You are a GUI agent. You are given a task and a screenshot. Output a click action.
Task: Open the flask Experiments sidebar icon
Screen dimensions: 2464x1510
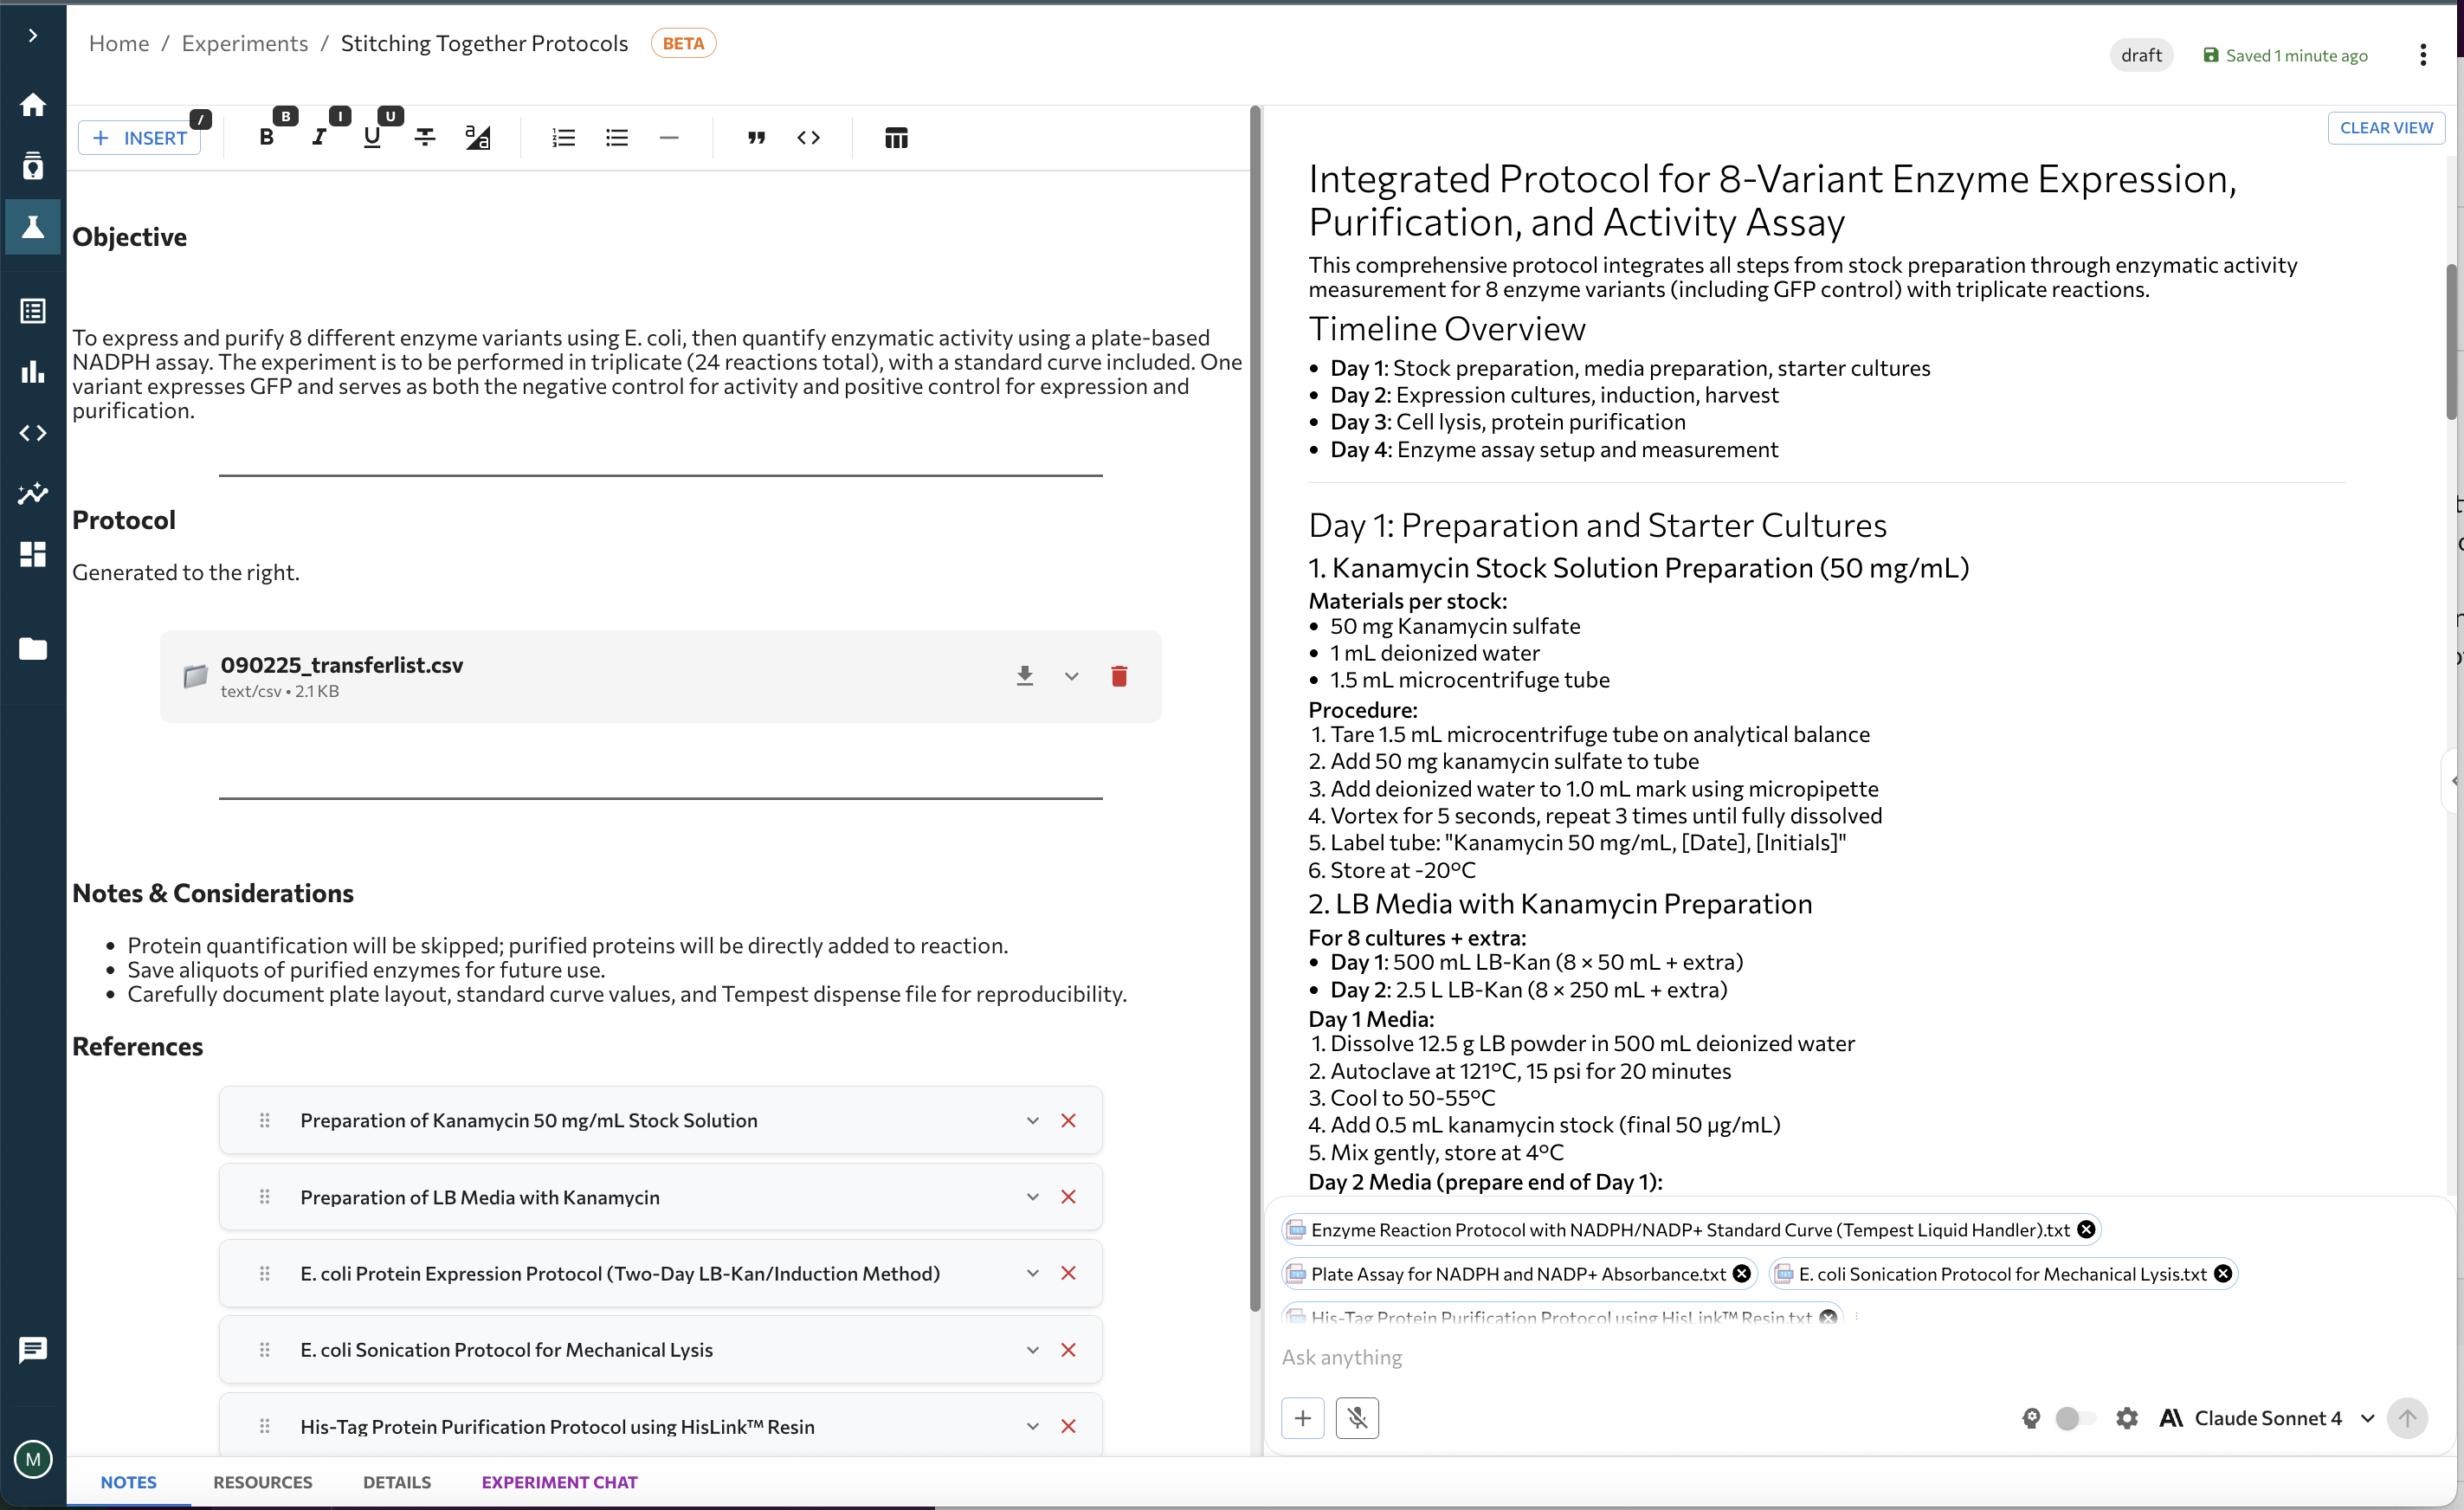click(33, 228)
